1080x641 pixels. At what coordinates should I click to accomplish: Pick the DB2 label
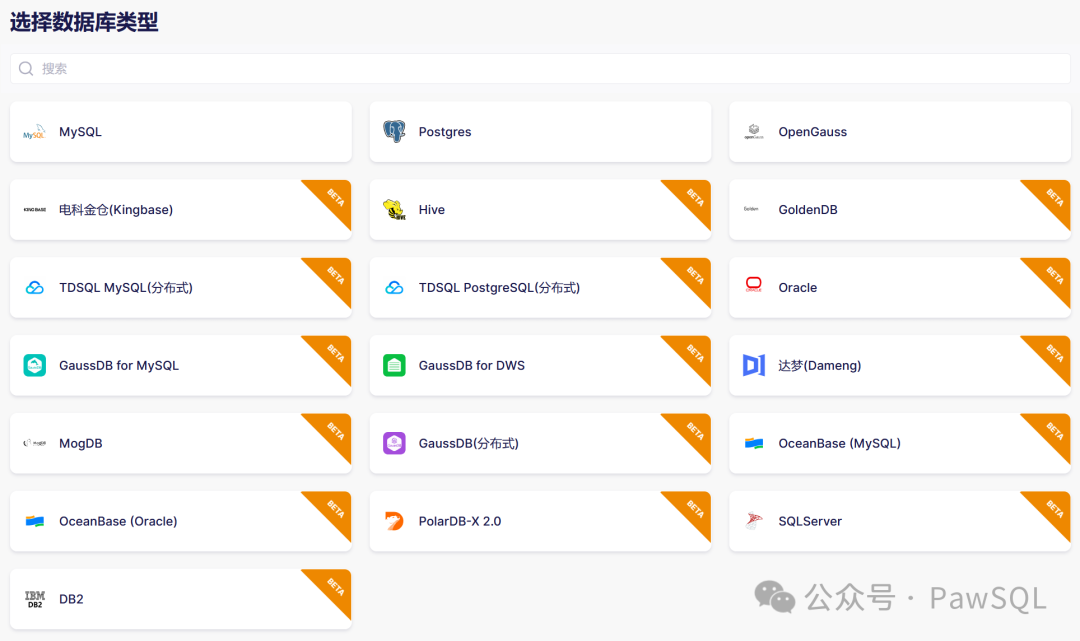pyautogui.click(x=71, y=599)
